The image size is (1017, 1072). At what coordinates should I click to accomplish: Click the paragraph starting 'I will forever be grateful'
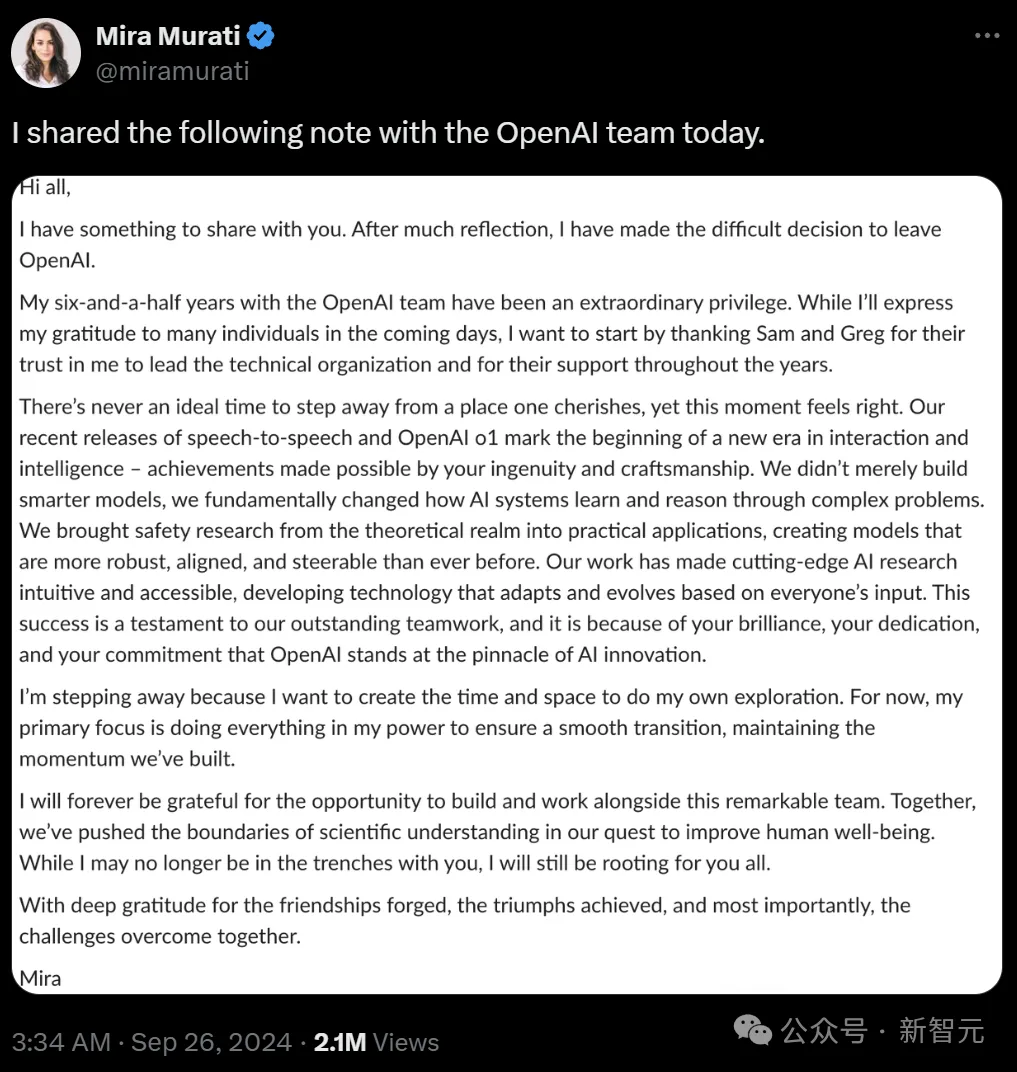(x=497, y=831)
